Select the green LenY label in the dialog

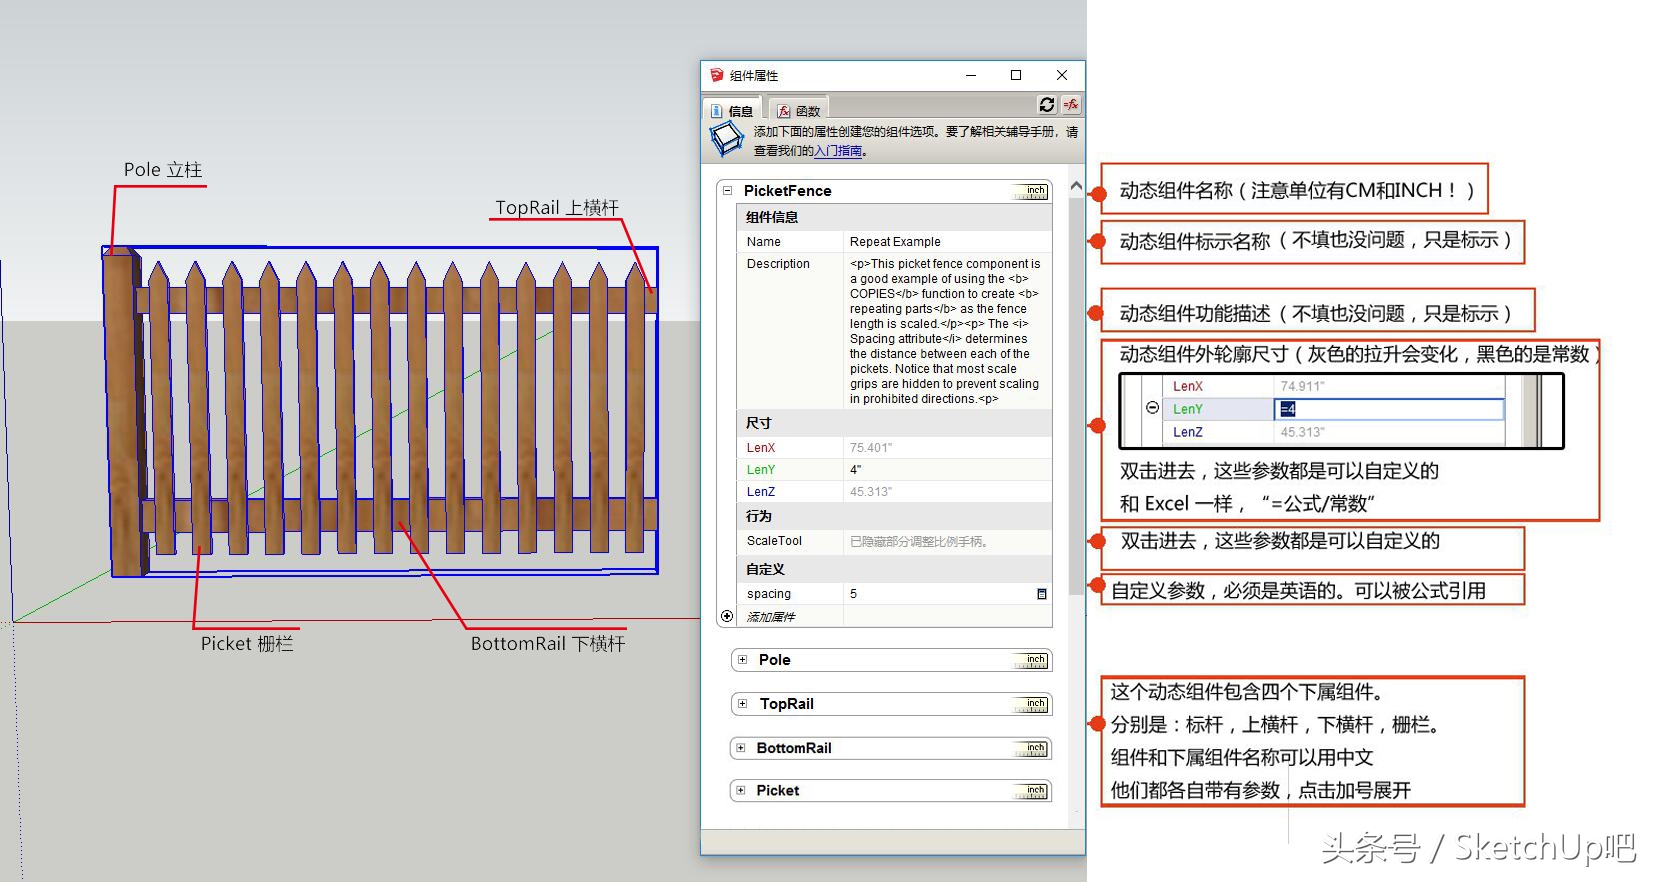click(761, 470)
